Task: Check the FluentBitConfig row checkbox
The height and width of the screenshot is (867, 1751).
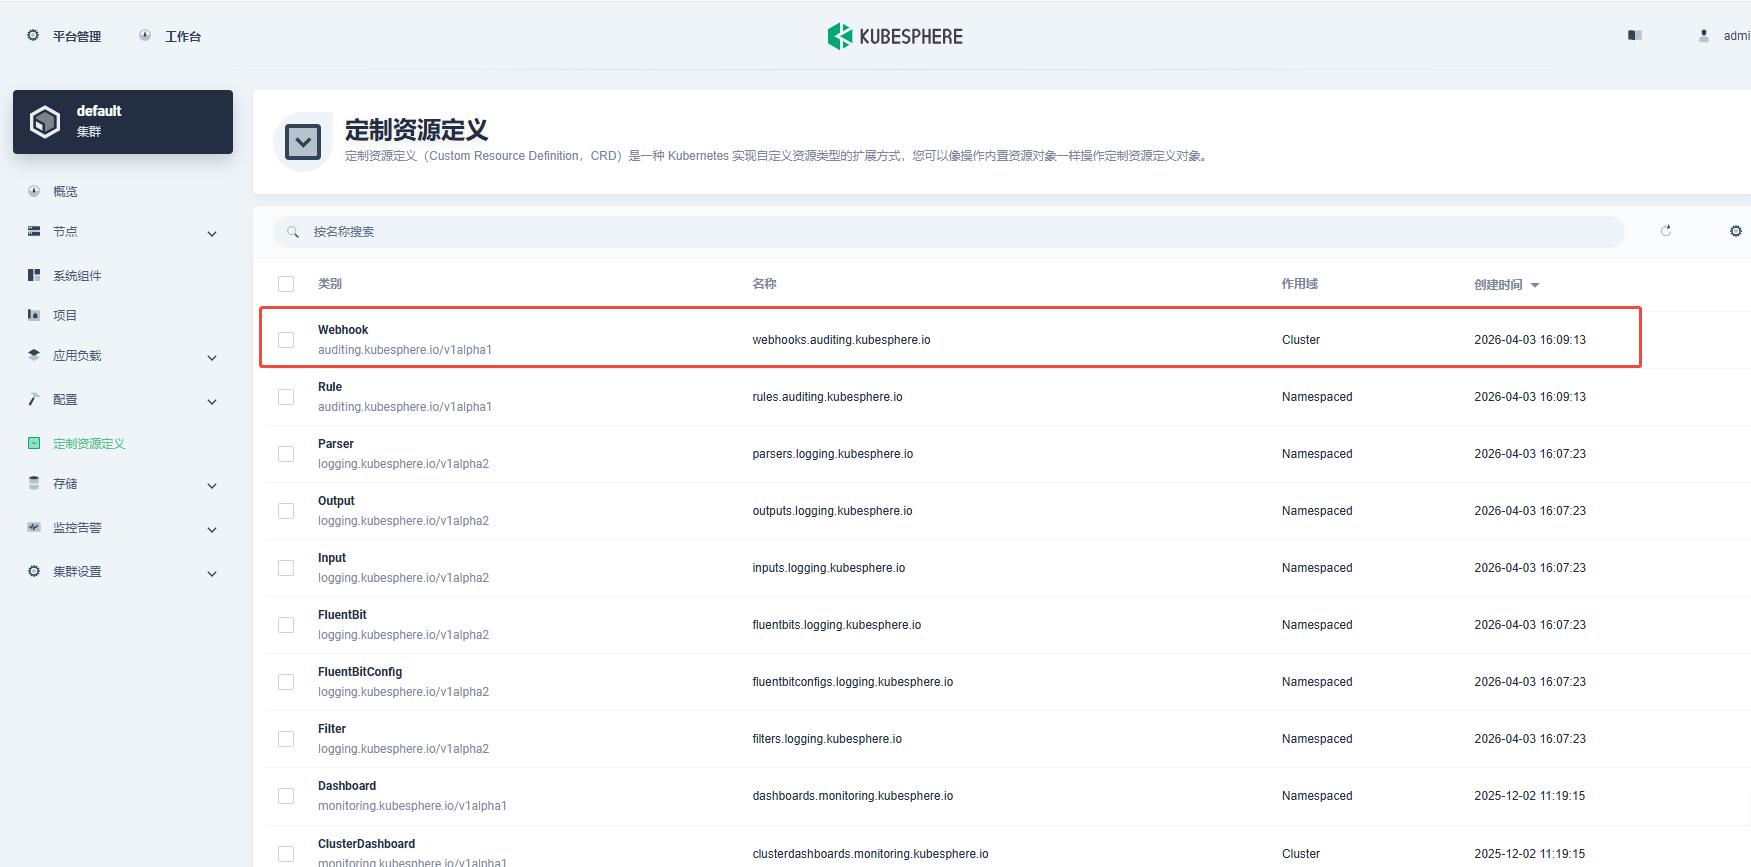Action: [286, 682]
